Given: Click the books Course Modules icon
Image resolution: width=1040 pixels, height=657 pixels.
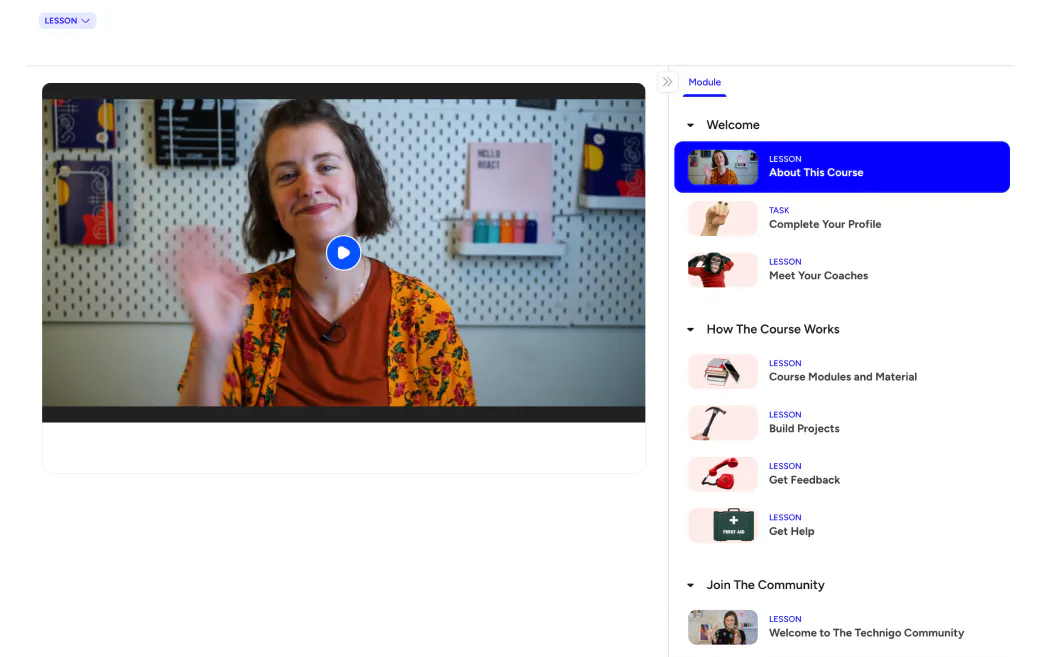Looking at the screenshot, I should tap(722, 371).
